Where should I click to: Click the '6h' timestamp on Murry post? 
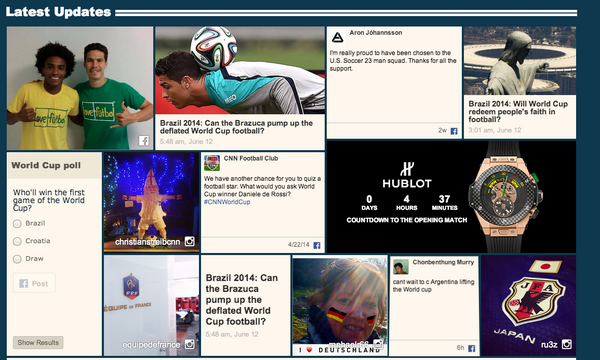(x=460, y=348)
